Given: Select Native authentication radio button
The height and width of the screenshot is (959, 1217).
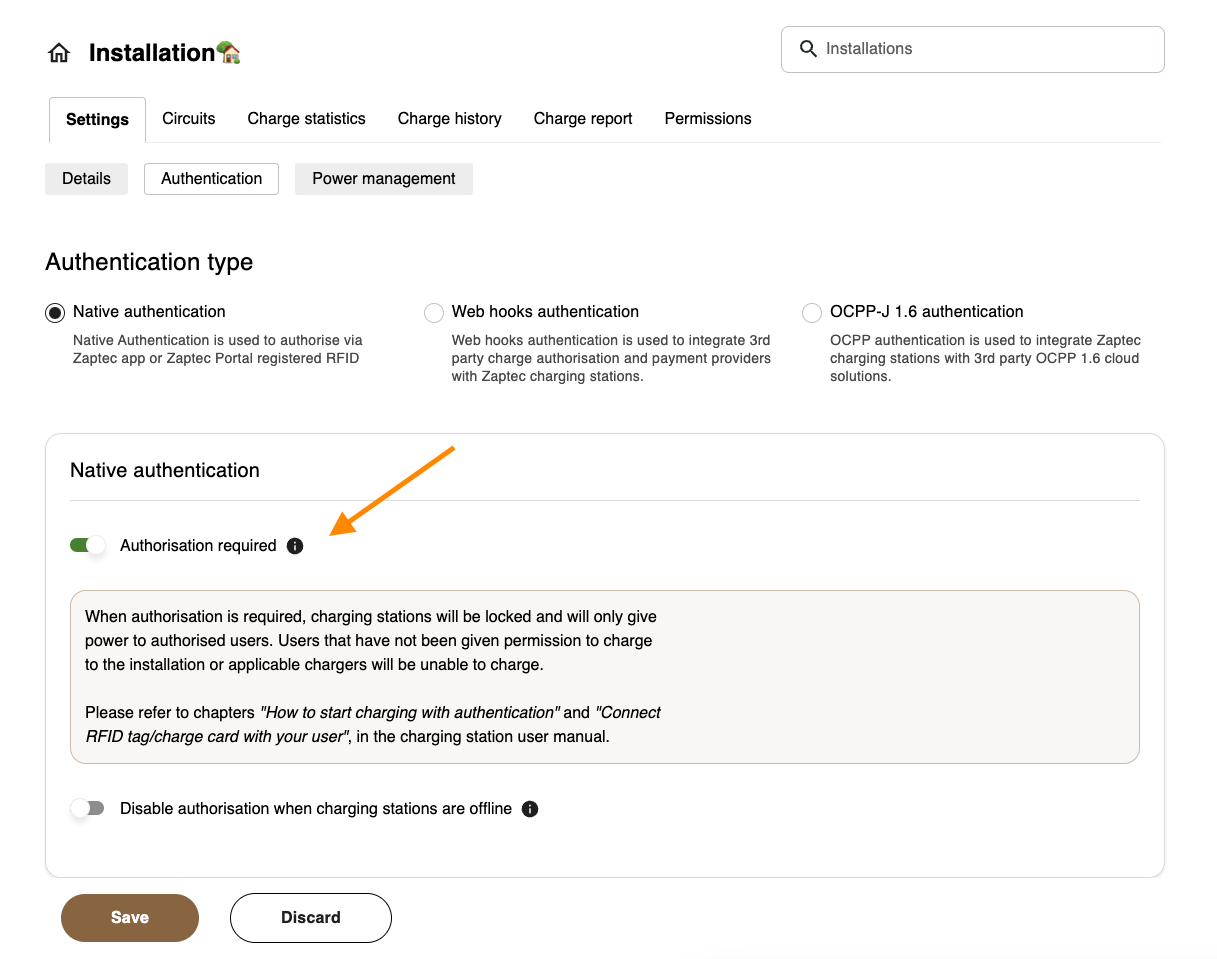Looking at the screenshot, I should pos(55,313).
